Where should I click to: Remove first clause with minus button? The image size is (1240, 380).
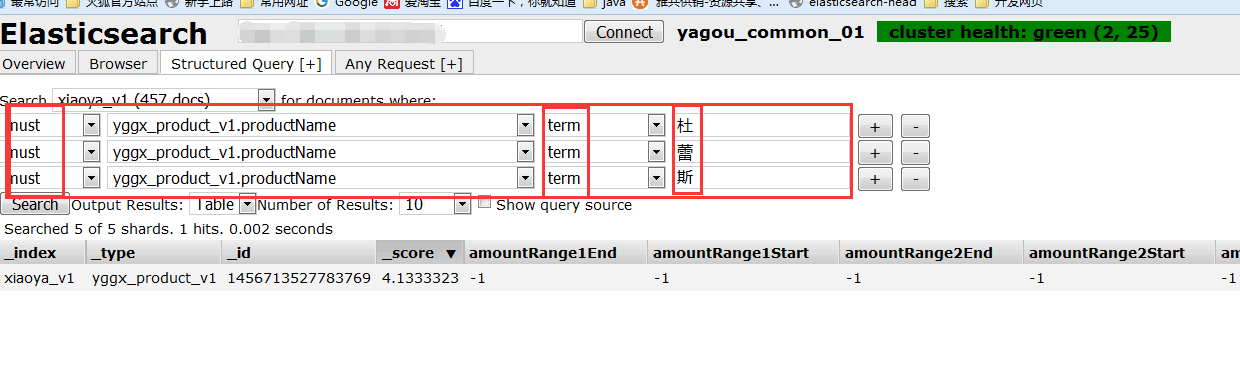[915, 126]
